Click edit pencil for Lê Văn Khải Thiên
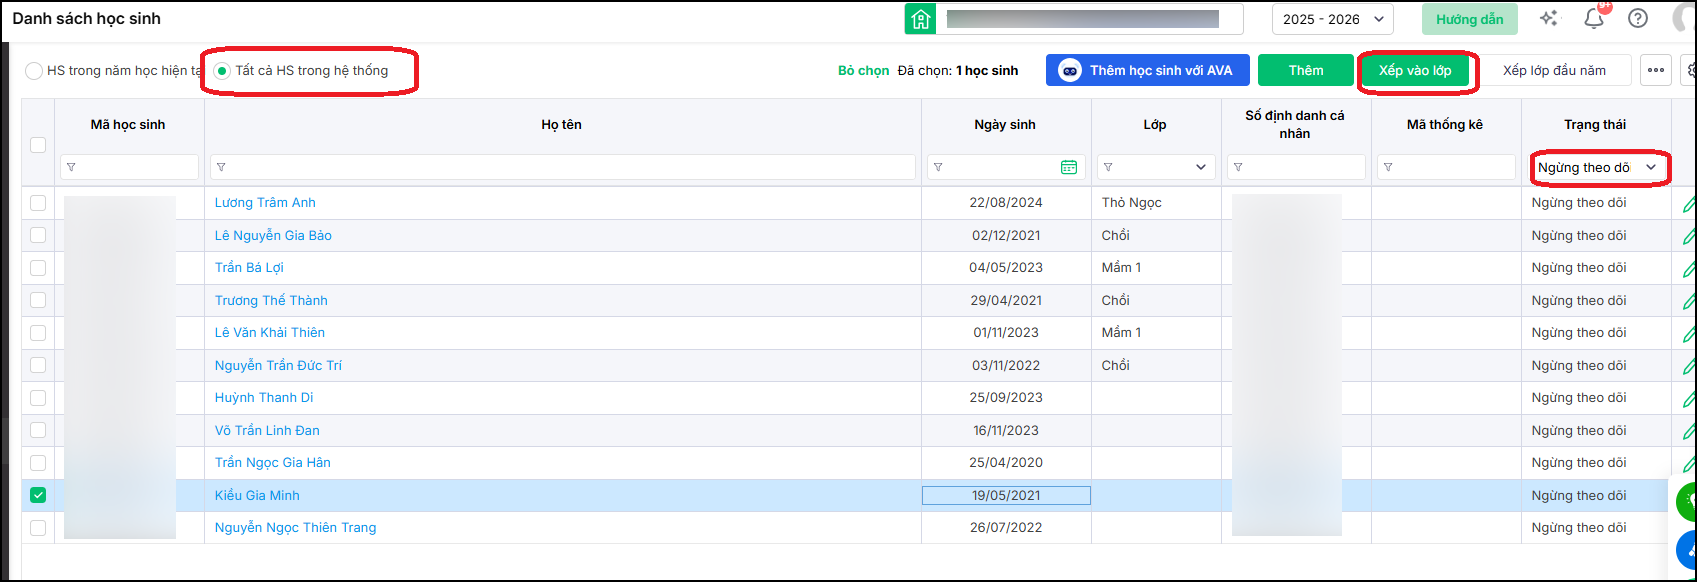This screenshot has width=1697, height=582. point(1689,333)
